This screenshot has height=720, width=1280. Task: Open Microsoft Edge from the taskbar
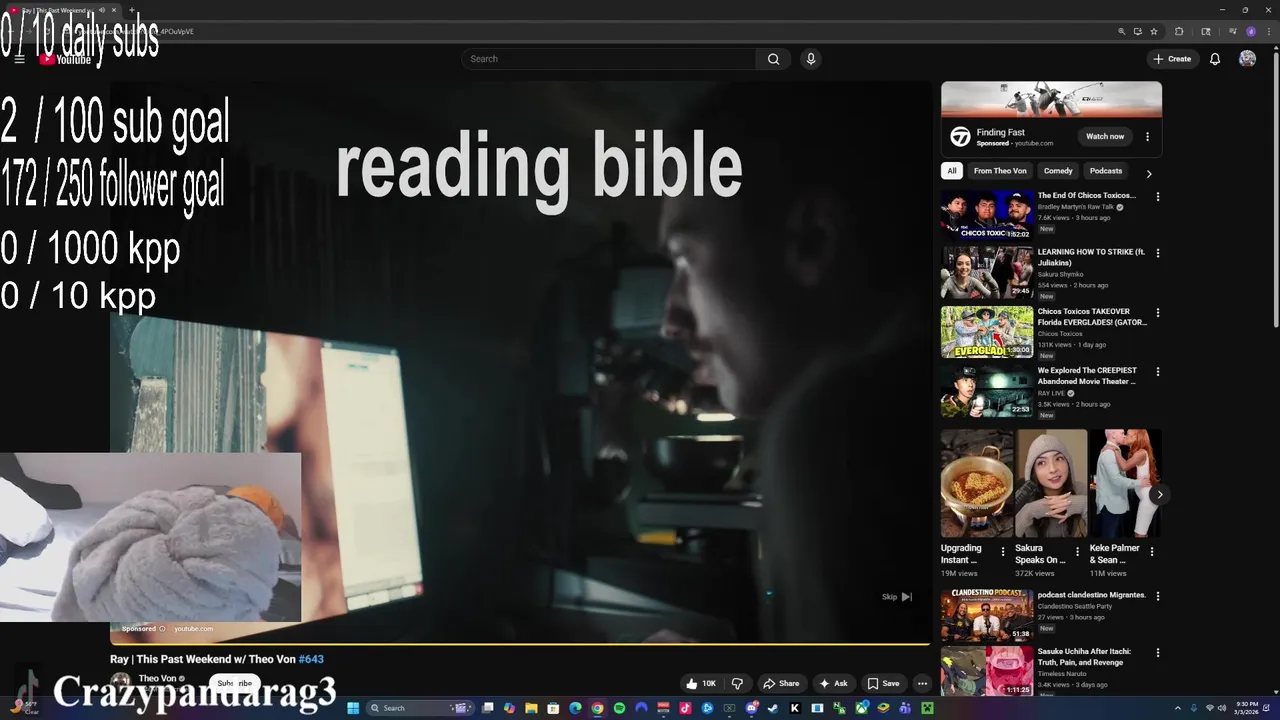(575, 708)
